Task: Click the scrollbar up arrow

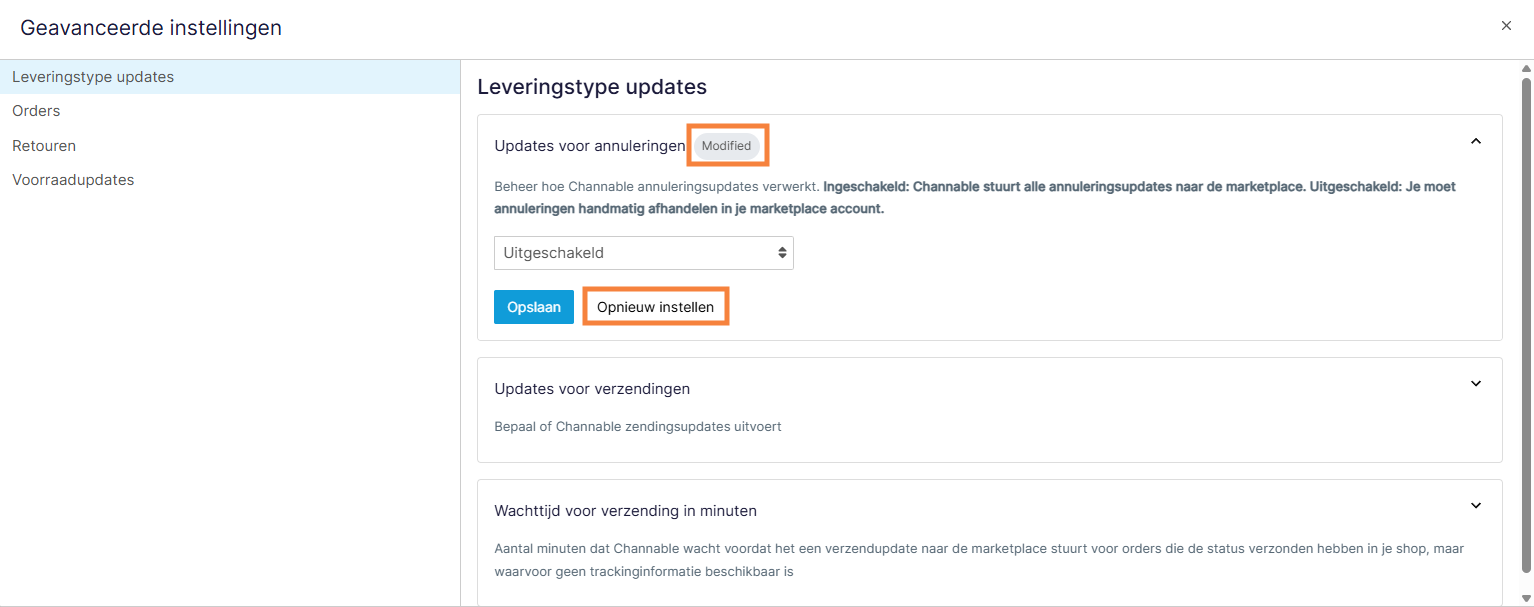Action: click(x=1525, y=67)
